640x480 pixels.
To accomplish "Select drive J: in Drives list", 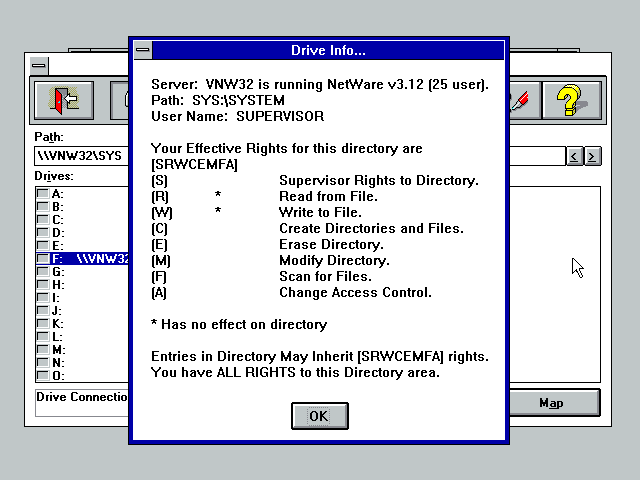I will point(82,311).
